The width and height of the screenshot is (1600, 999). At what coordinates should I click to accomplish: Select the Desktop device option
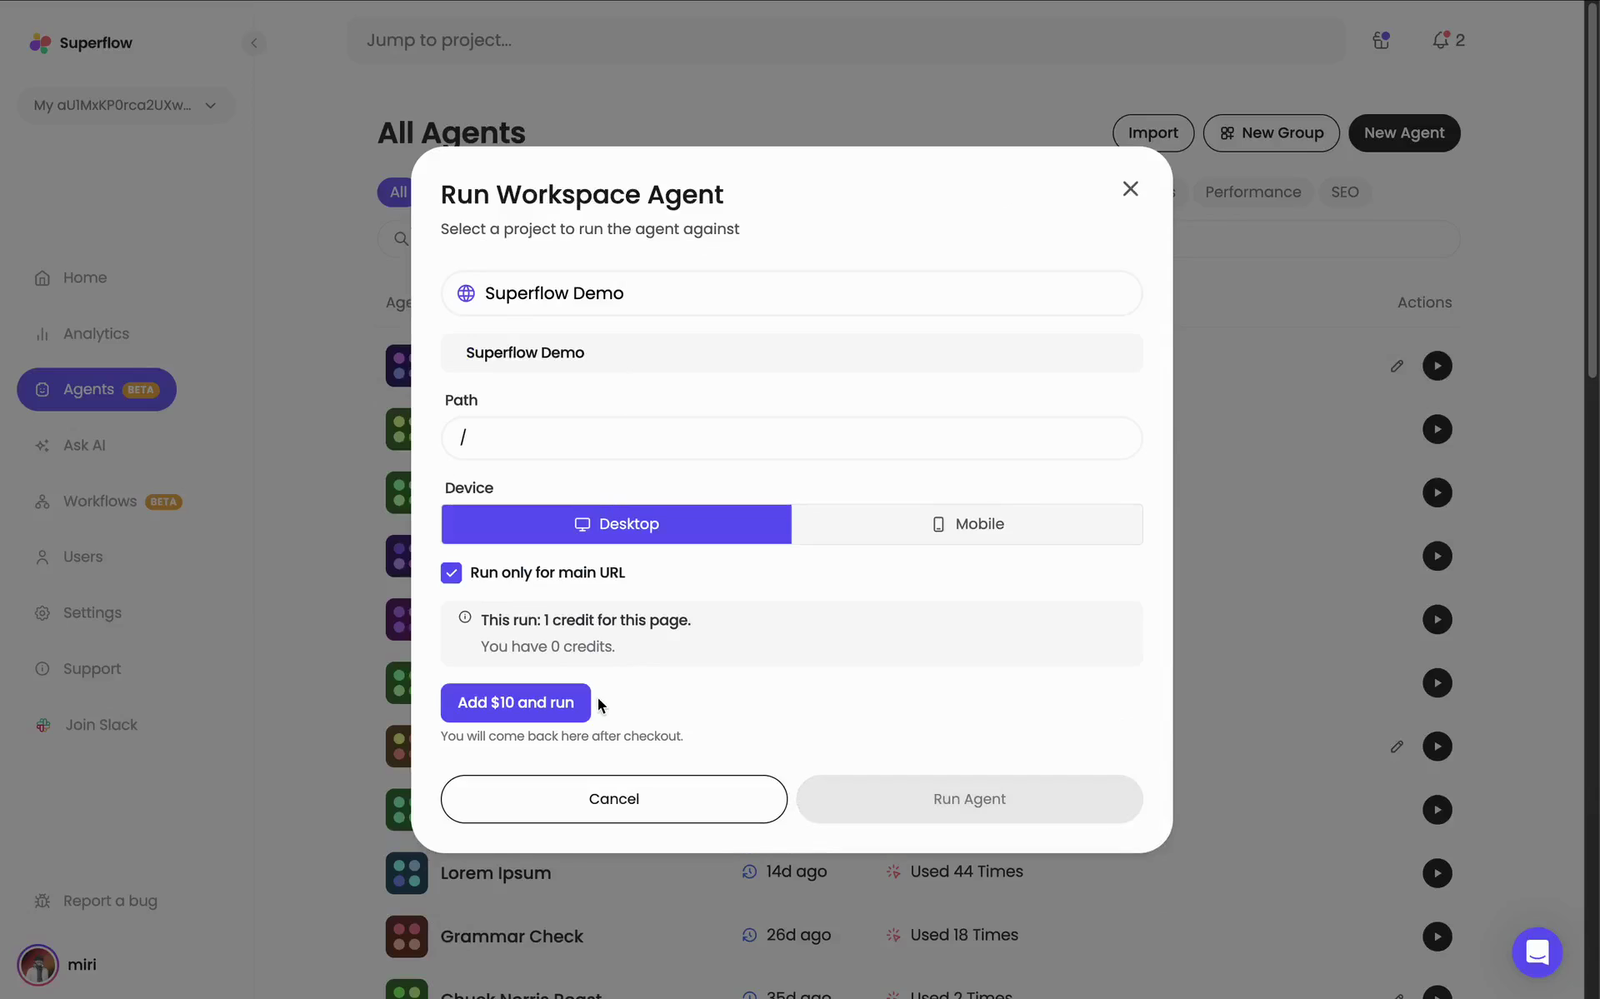coord(616,524)
